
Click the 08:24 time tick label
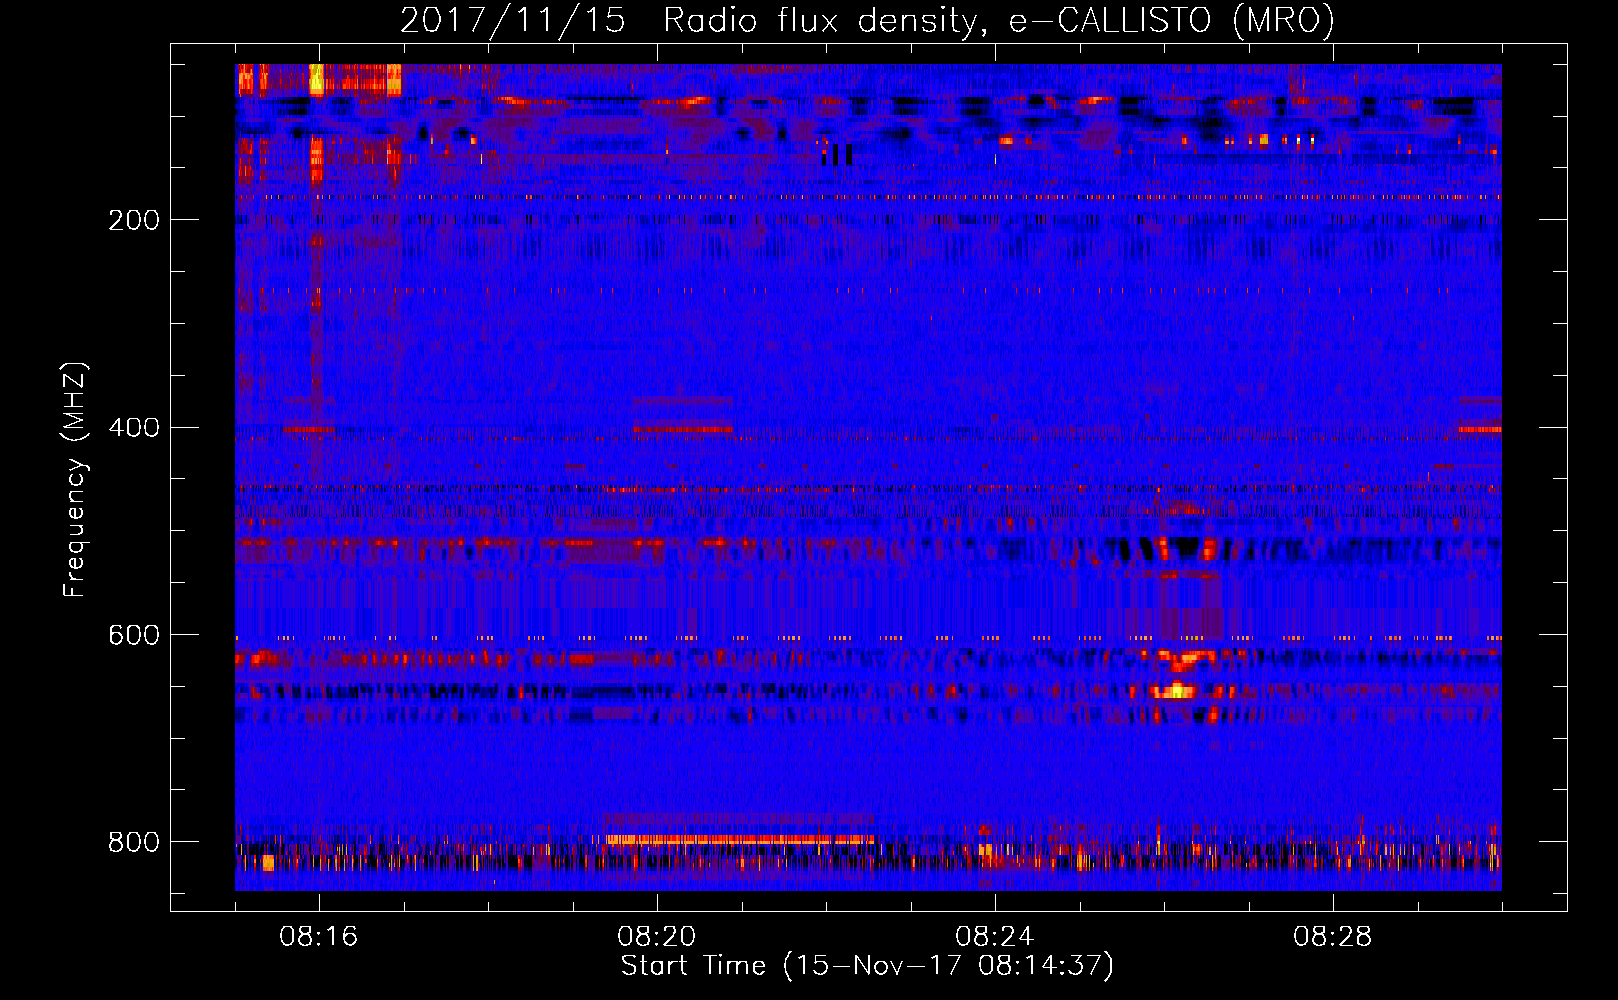pyautogui.click(x=995, y=937)
